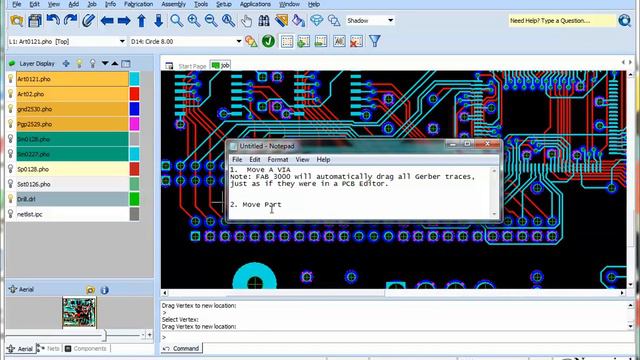Toggle visibility bulb for Art0121.pho layer
This screenshot has height=360, width=640.
click(x=11, y=79)
